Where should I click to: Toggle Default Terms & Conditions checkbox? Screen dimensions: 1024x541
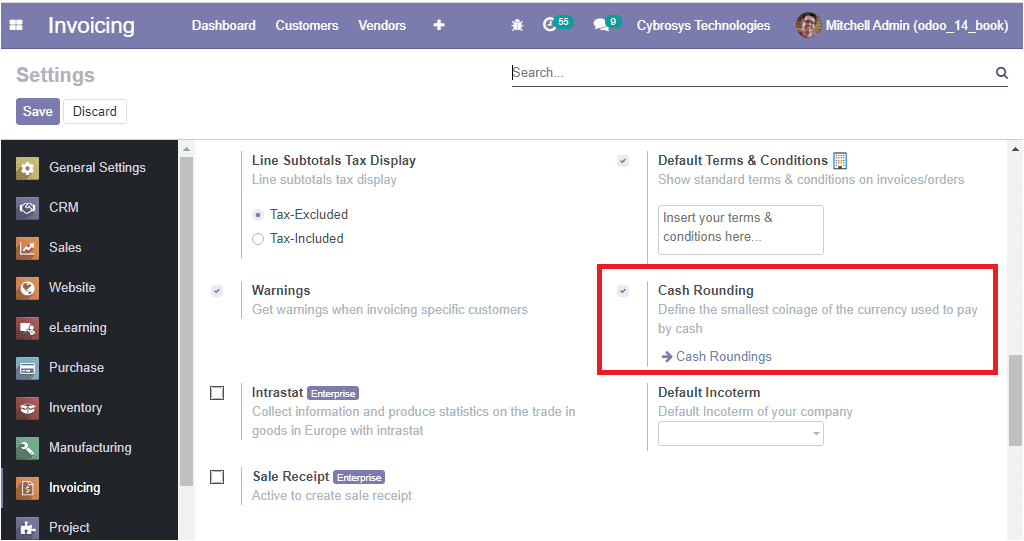[623, 161]
